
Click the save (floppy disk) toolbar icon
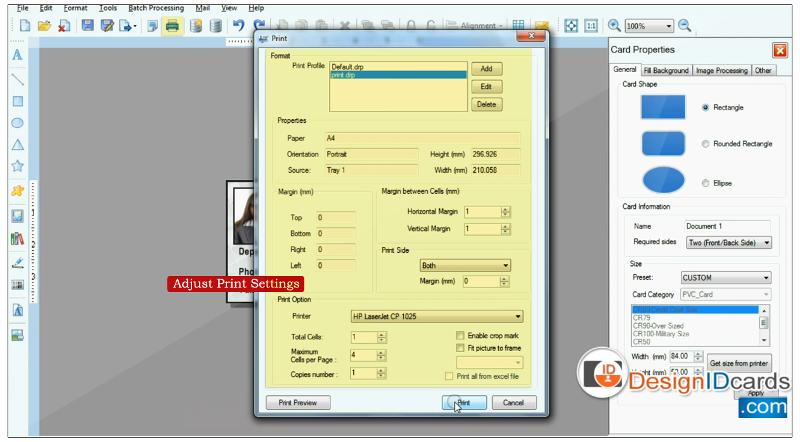(x=88, y=26)
